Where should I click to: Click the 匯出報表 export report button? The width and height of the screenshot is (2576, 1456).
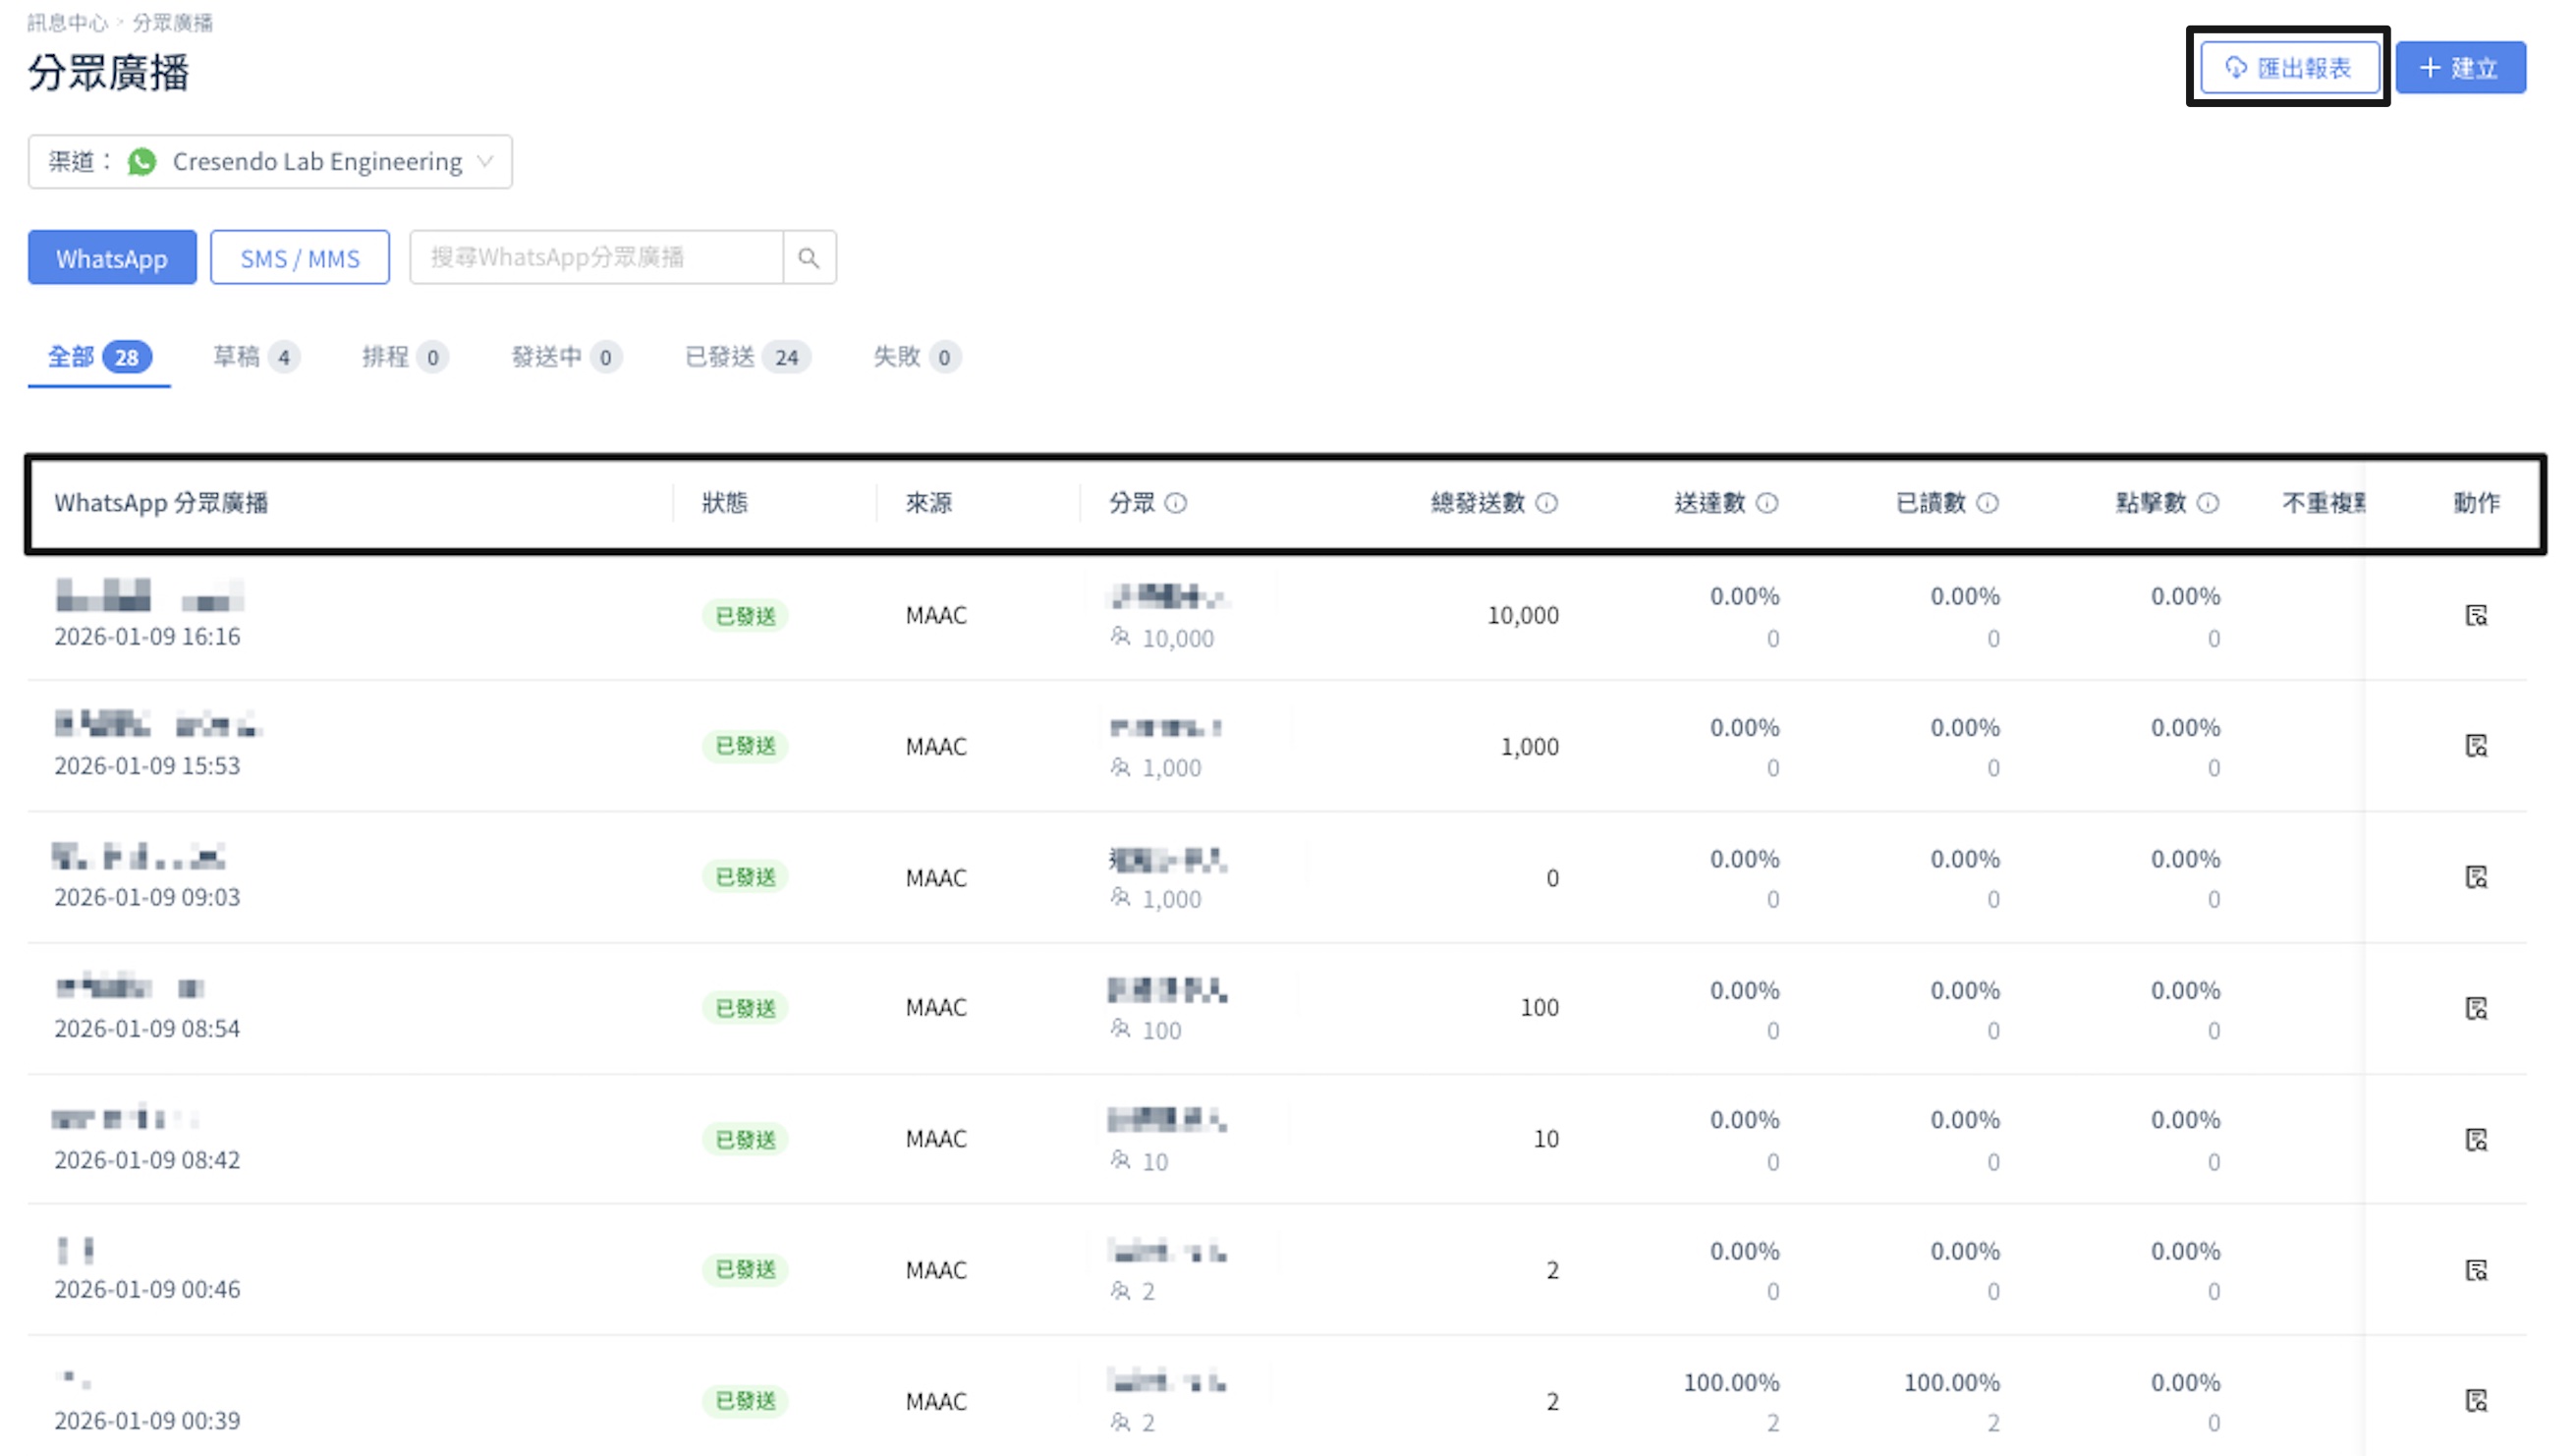pyautogui.click(x=2288, y=67)
